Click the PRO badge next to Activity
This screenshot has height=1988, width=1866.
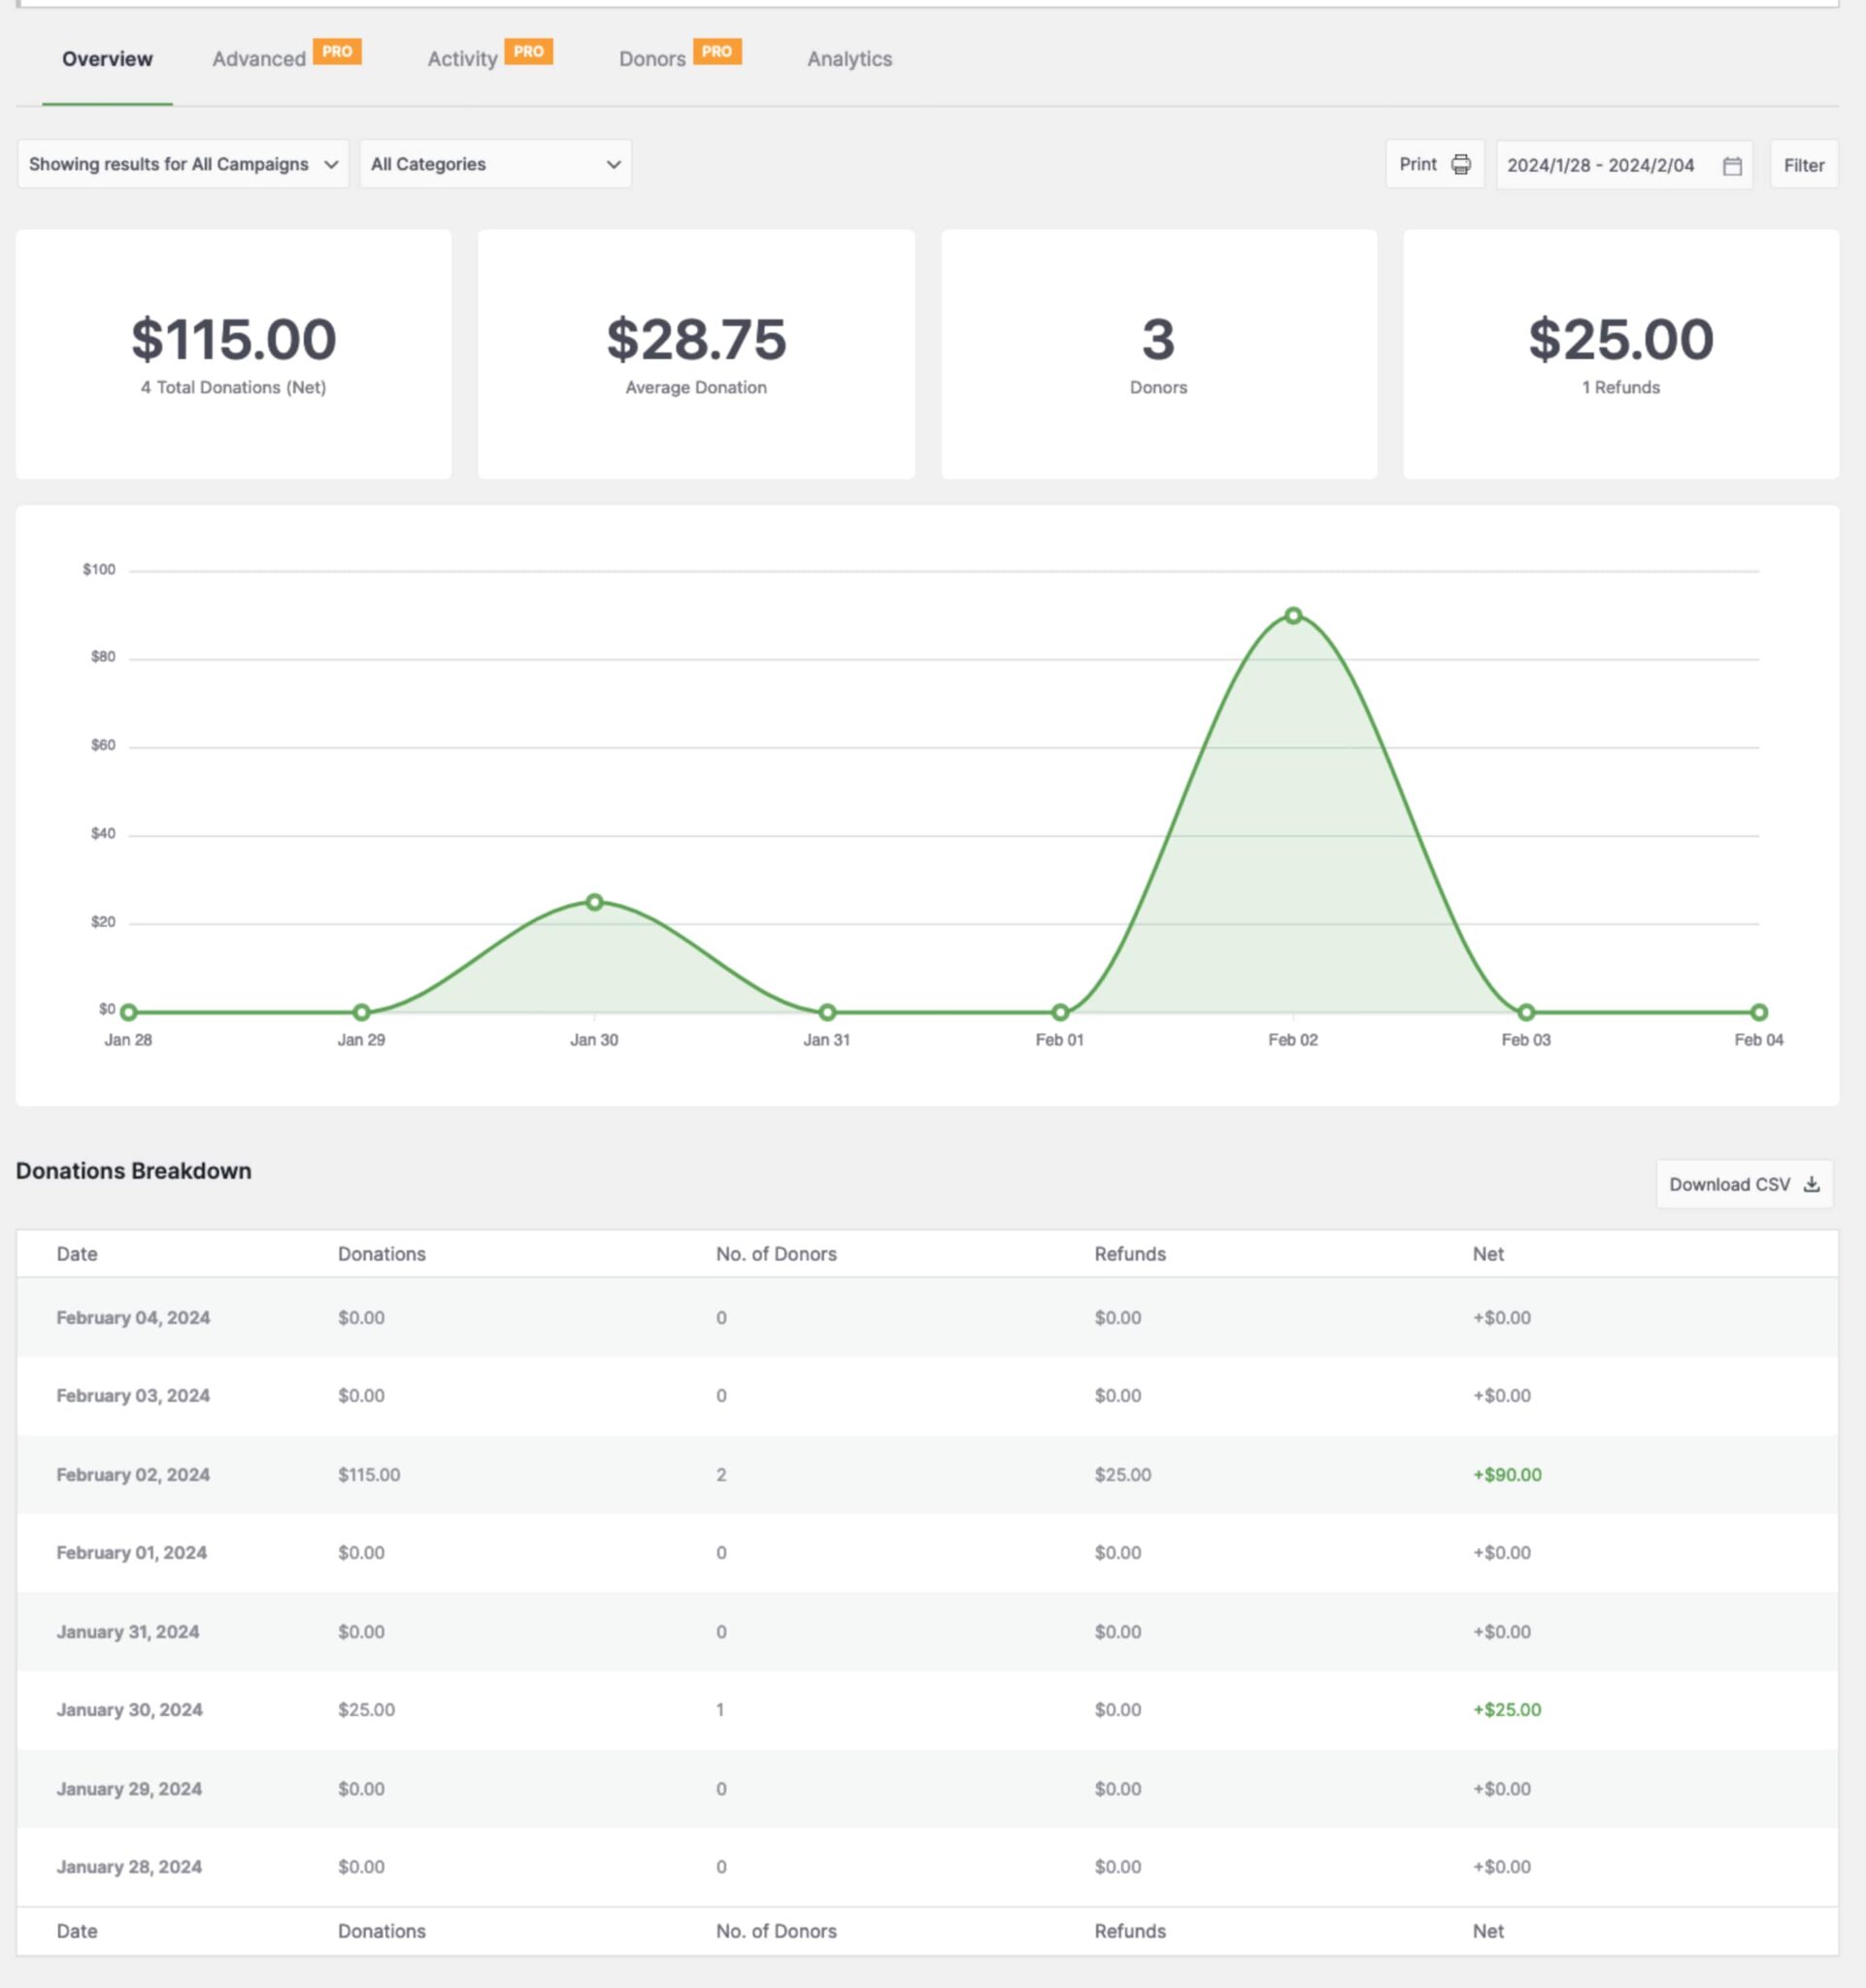click(528, 51)
